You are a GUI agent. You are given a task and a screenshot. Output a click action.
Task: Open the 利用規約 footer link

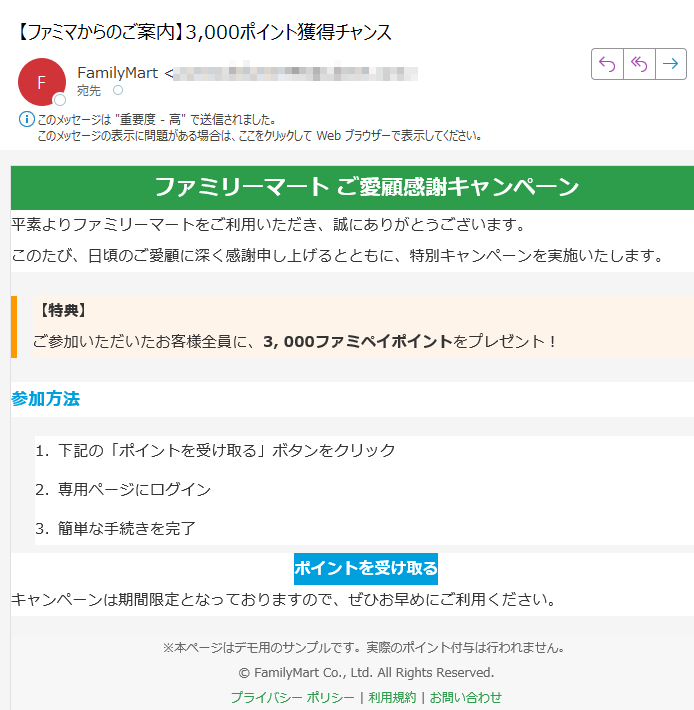pos(392,697)
